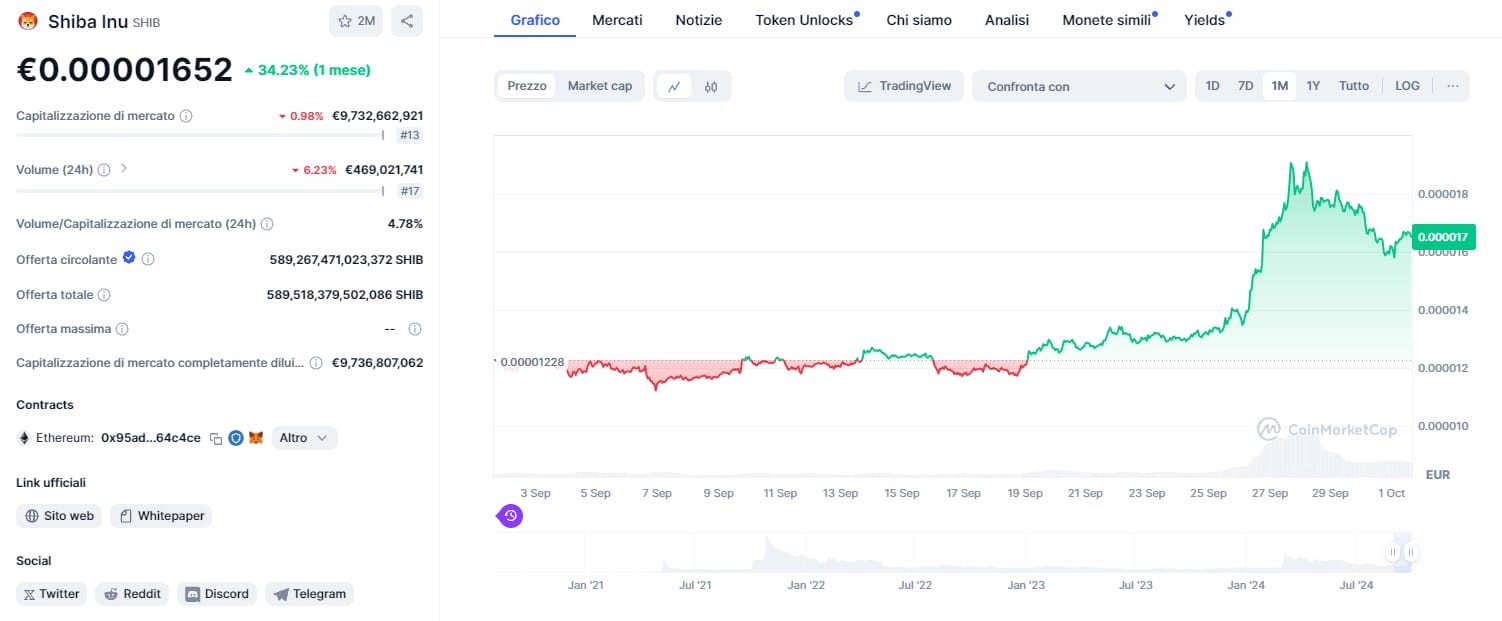Set chart range to Tutto
Image resolution: width=1502 pixels, height=621 pixels.
coord(1354,86)
